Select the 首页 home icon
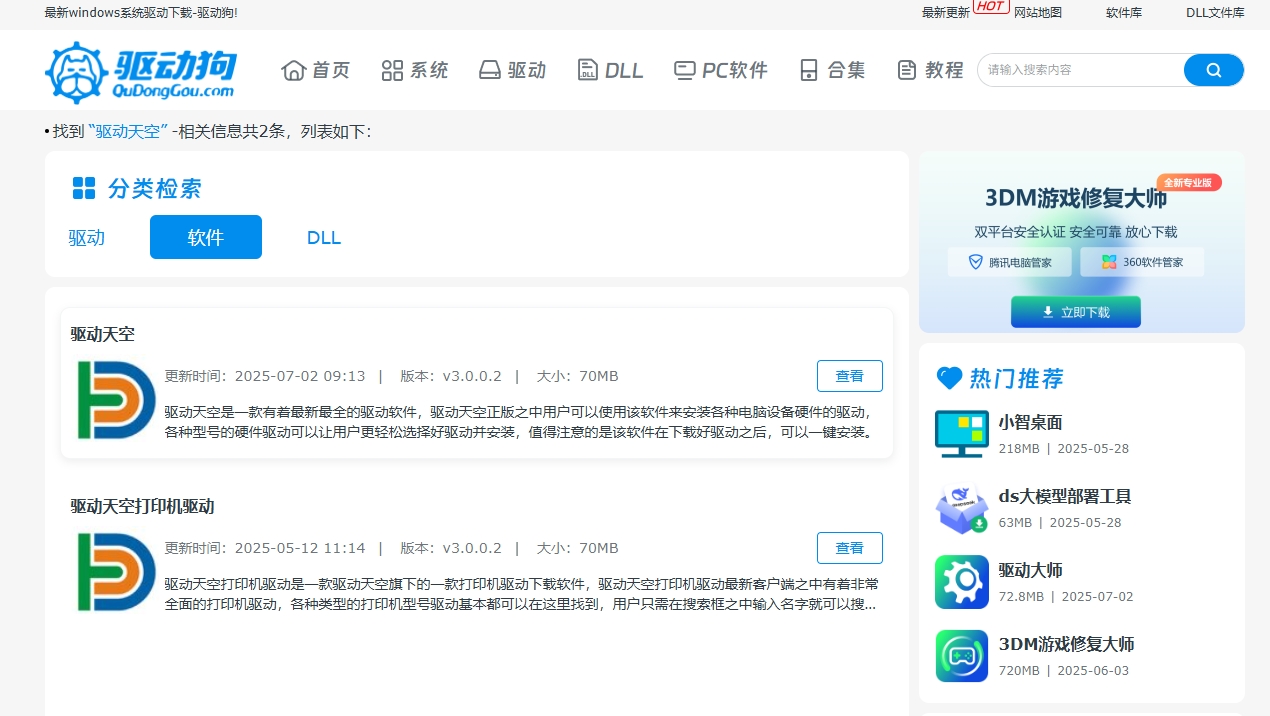This screenshot has height=716, width=1270. click(x=293, y=70)
